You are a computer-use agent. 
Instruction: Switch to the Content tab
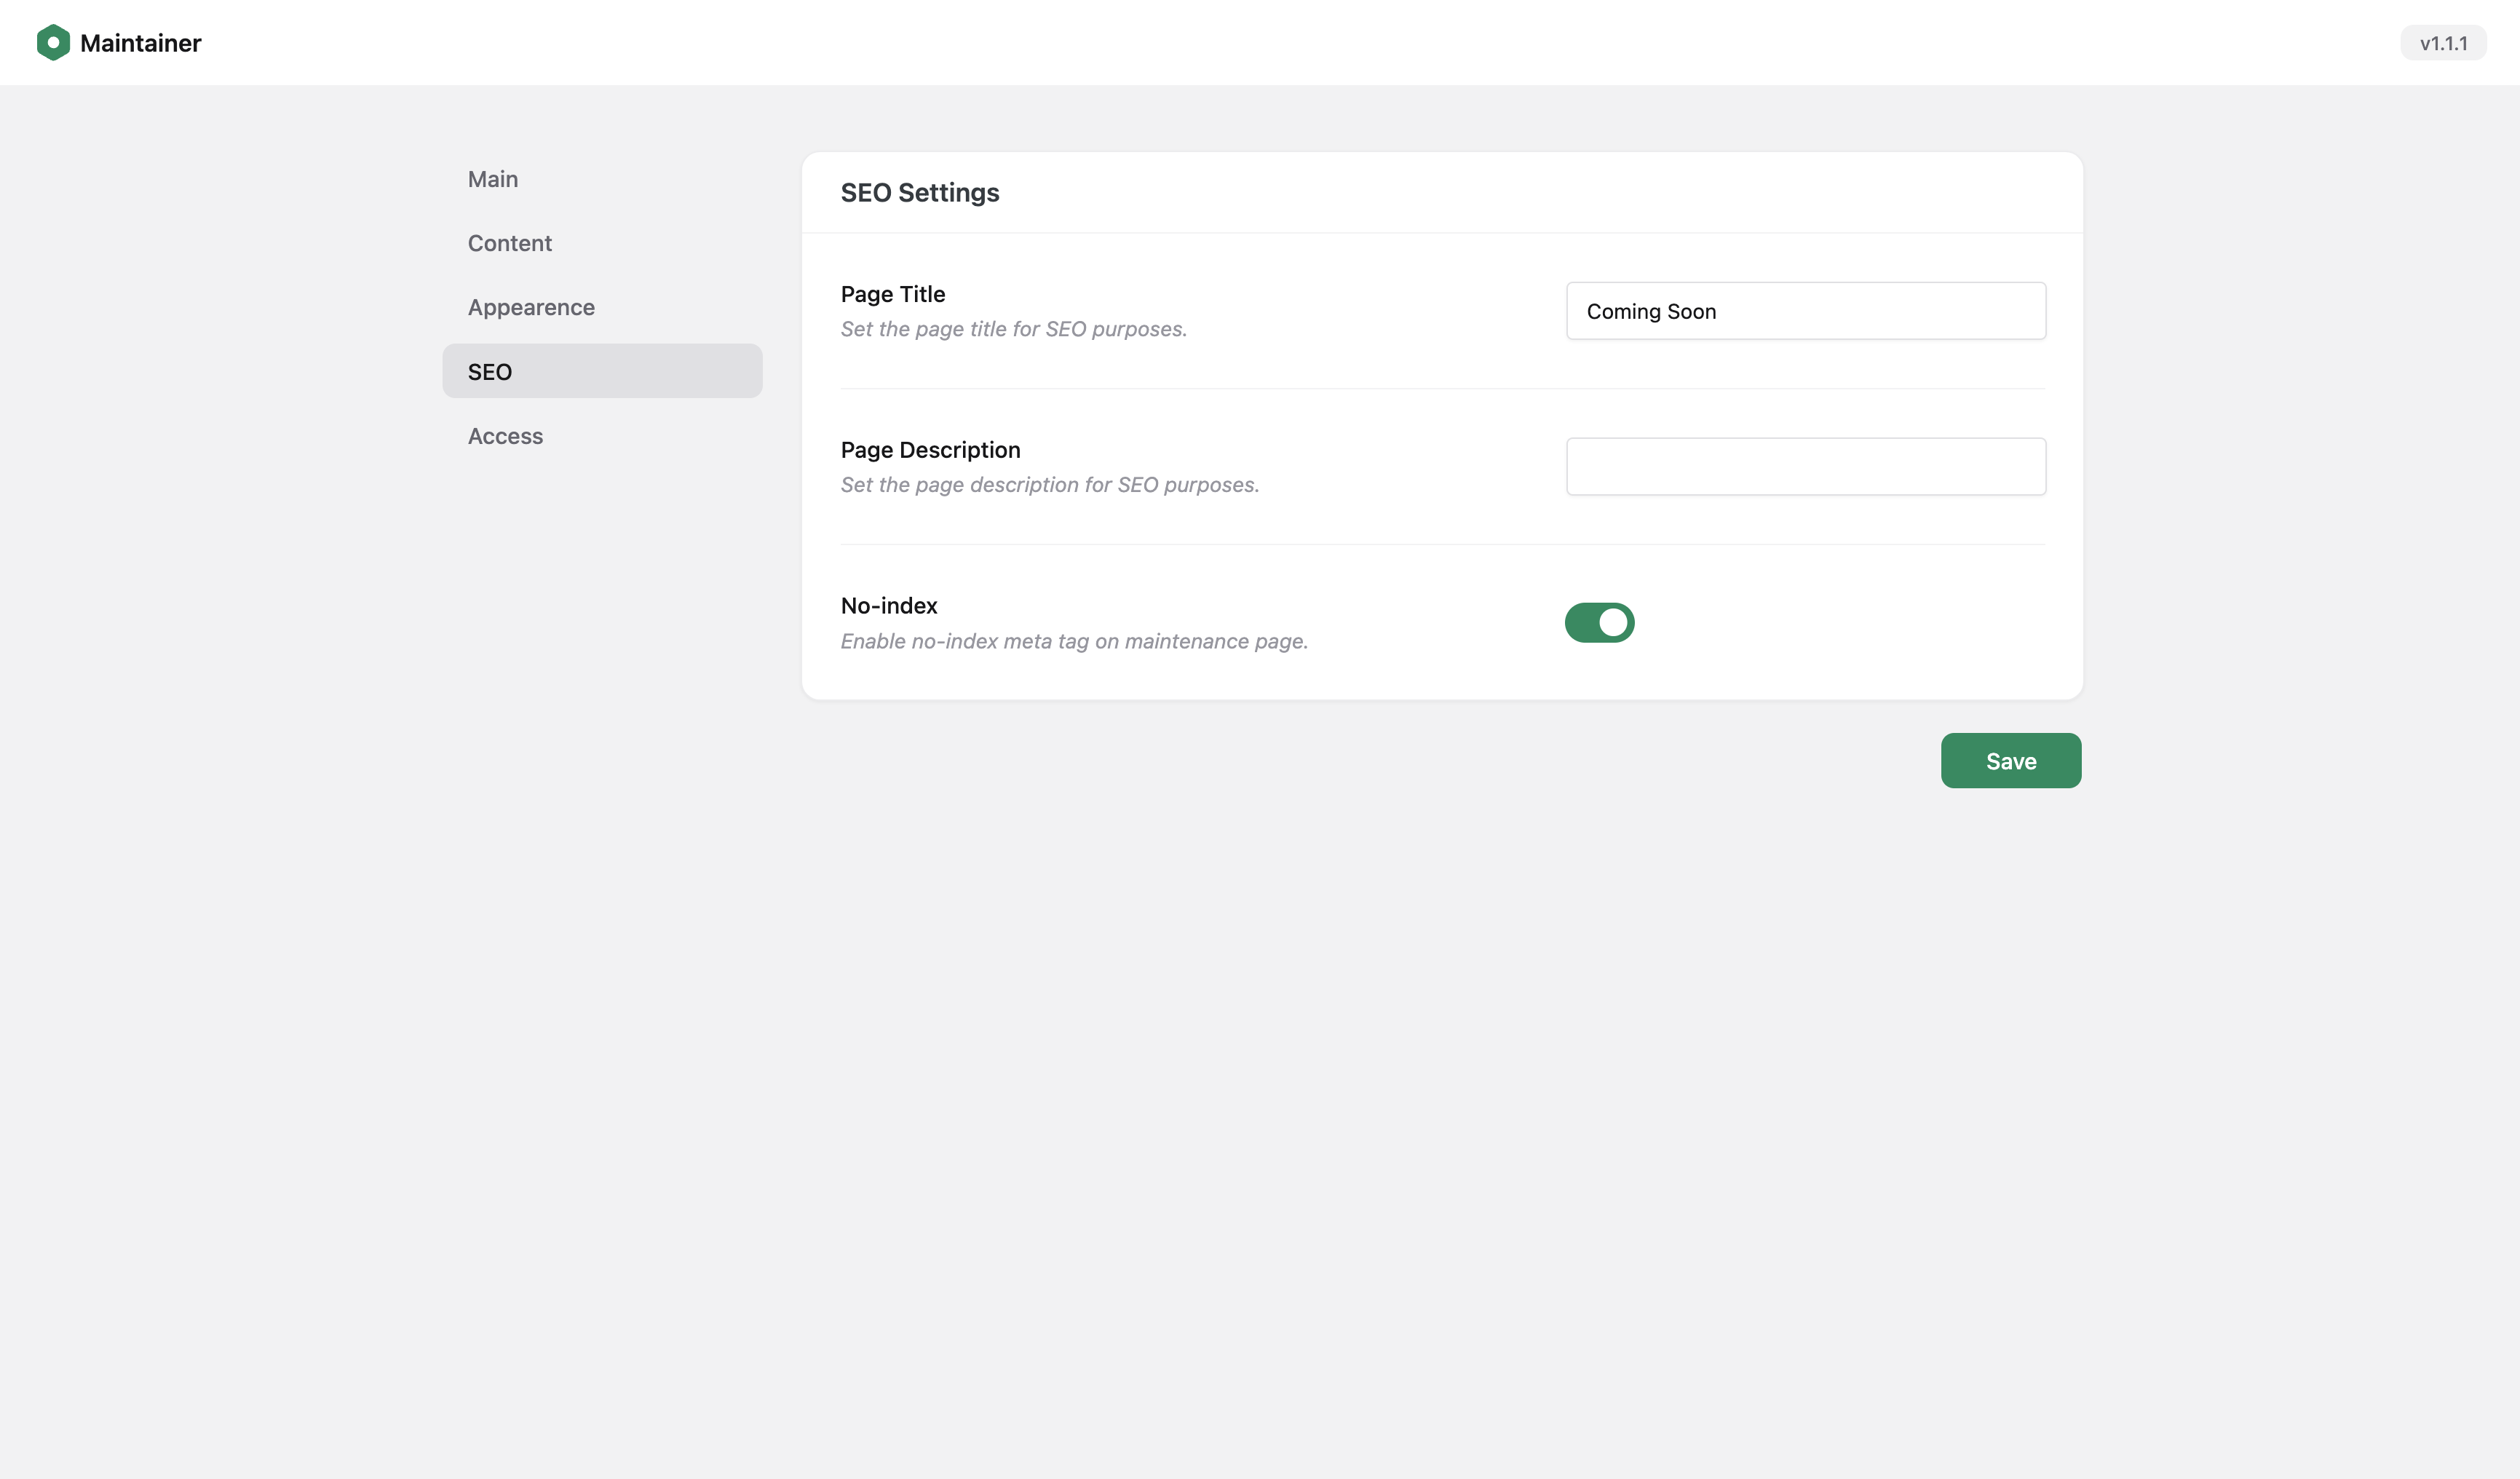click(509, 243)
